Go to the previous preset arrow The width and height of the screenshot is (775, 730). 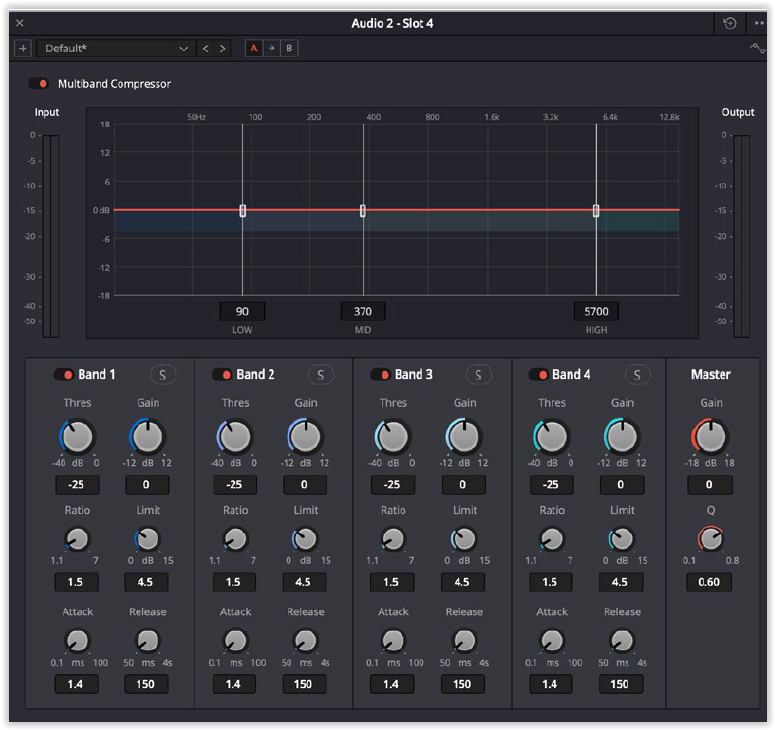click(206, 48)
